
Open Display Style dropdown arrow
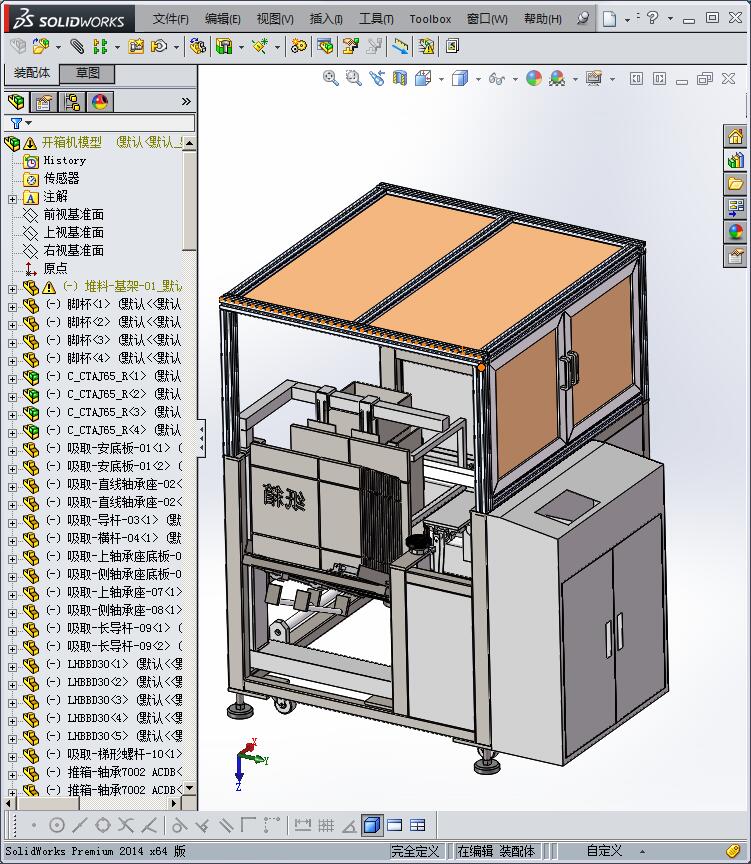(x=478, y=79)
